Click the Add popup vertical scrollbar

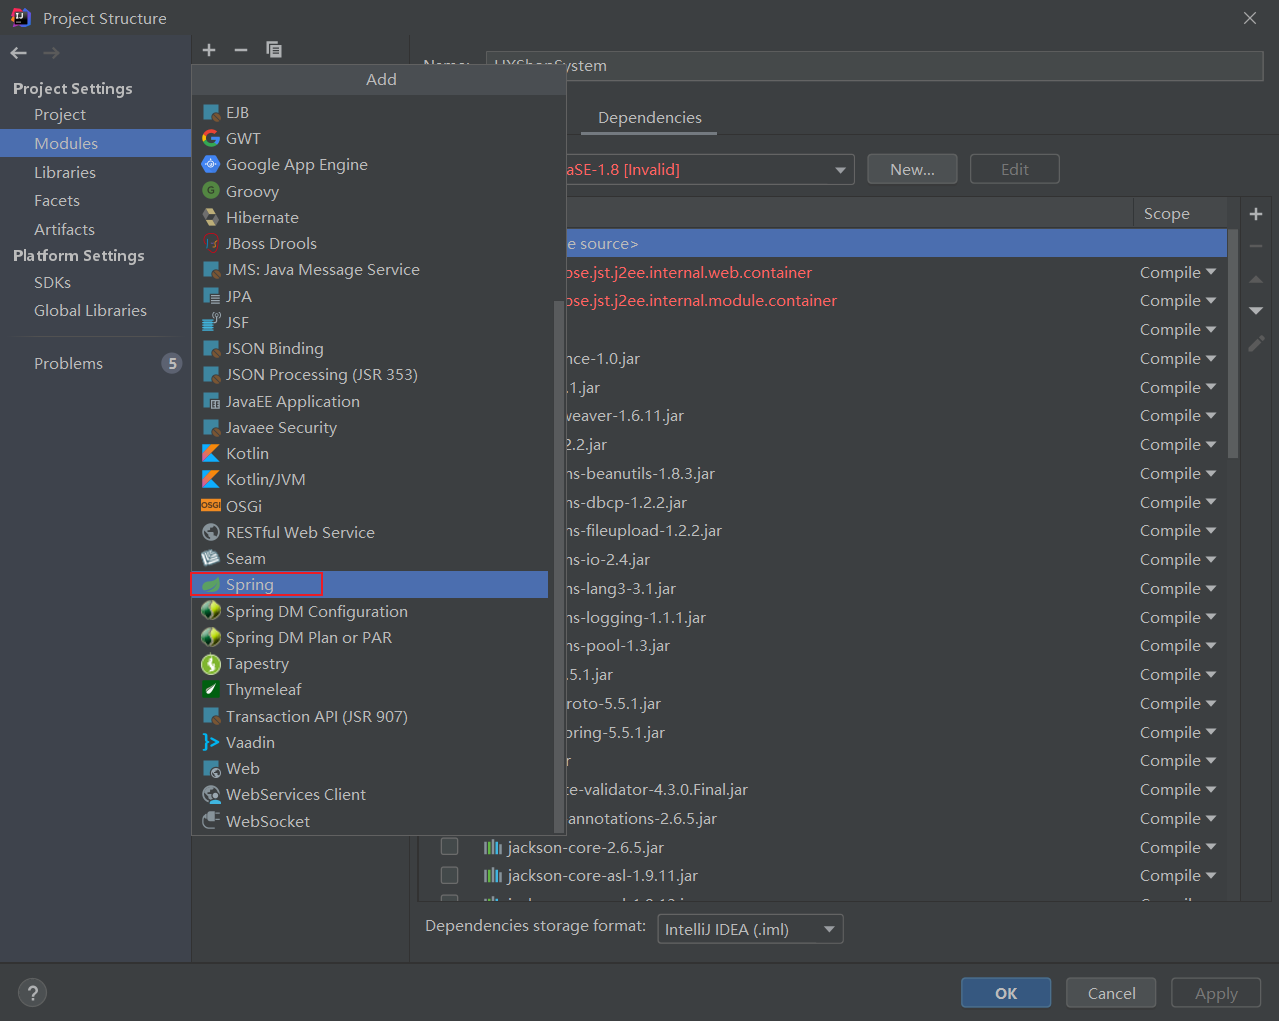558,565
